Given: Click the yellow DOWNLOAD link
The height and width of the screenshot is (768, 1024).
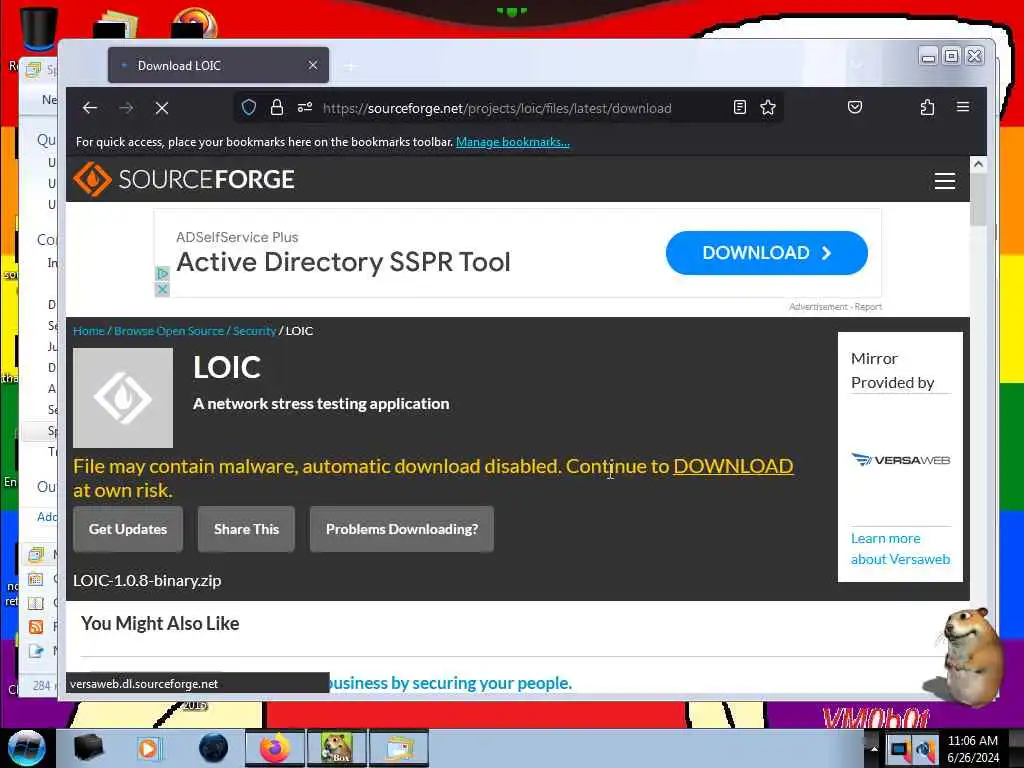Looking at the screenshot, I should [733, 466].
